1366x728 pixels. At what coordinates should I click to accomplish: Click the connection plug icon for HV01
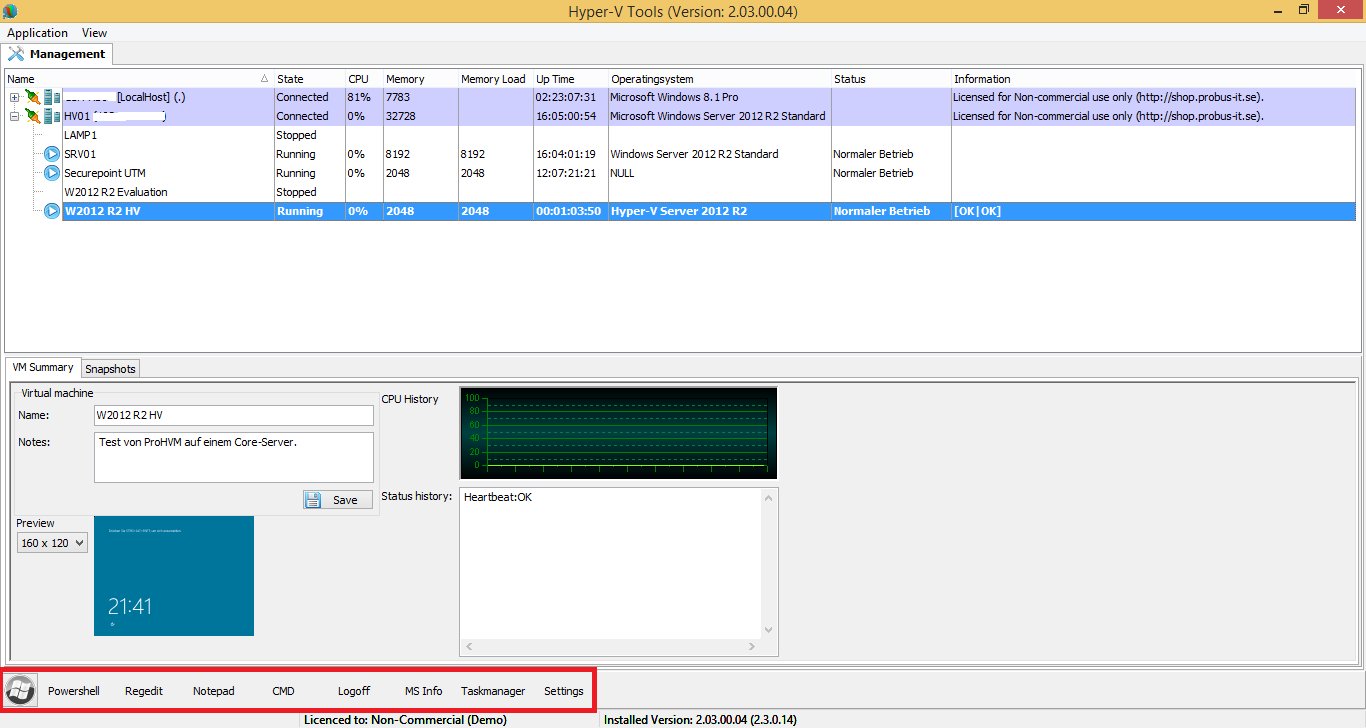click(x=33, y=116)
